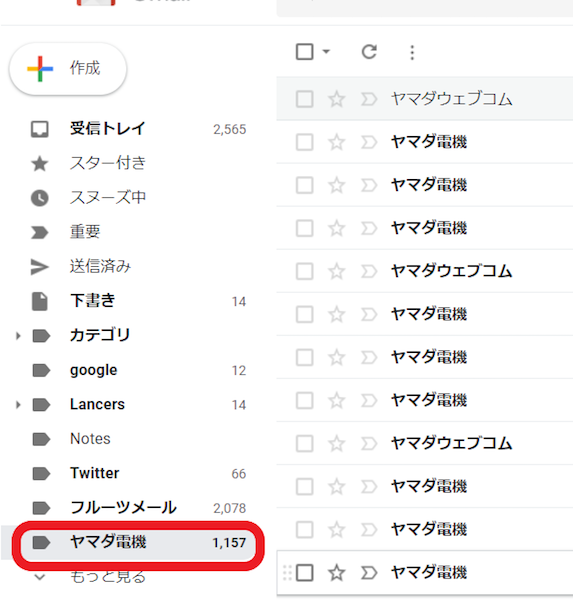573x600 pixels.
Task: Open the selection dropdown arrow beside select-all
Action: point(326,51)
